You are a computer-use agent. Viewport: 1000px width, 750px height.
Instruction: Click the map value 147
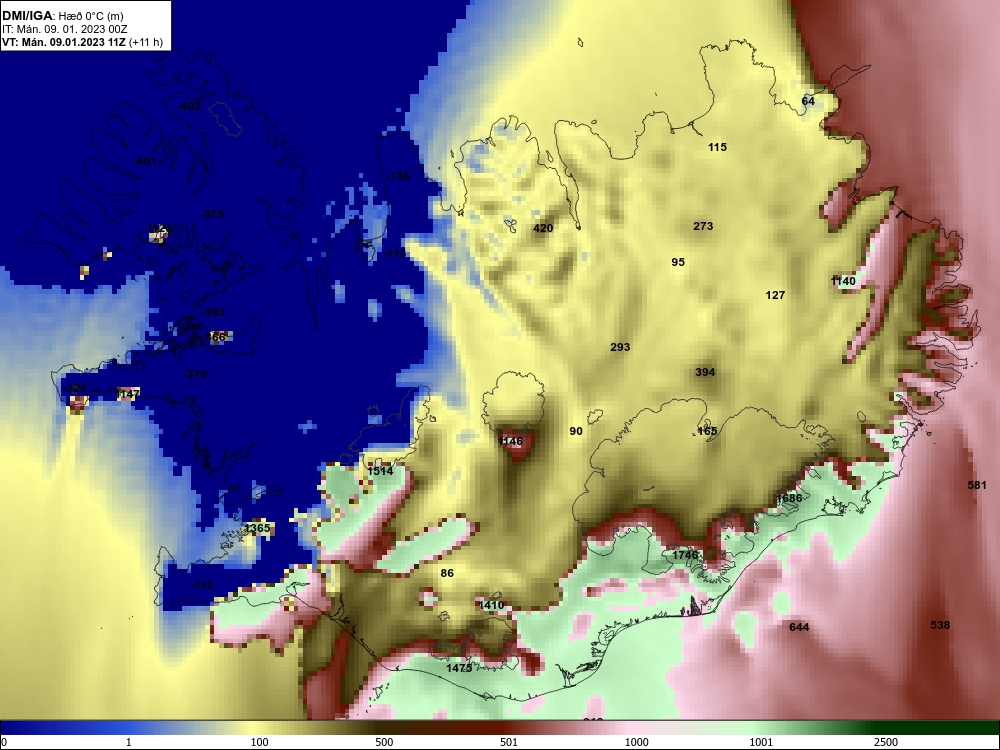pyautogui.click(x=129, y=394)
